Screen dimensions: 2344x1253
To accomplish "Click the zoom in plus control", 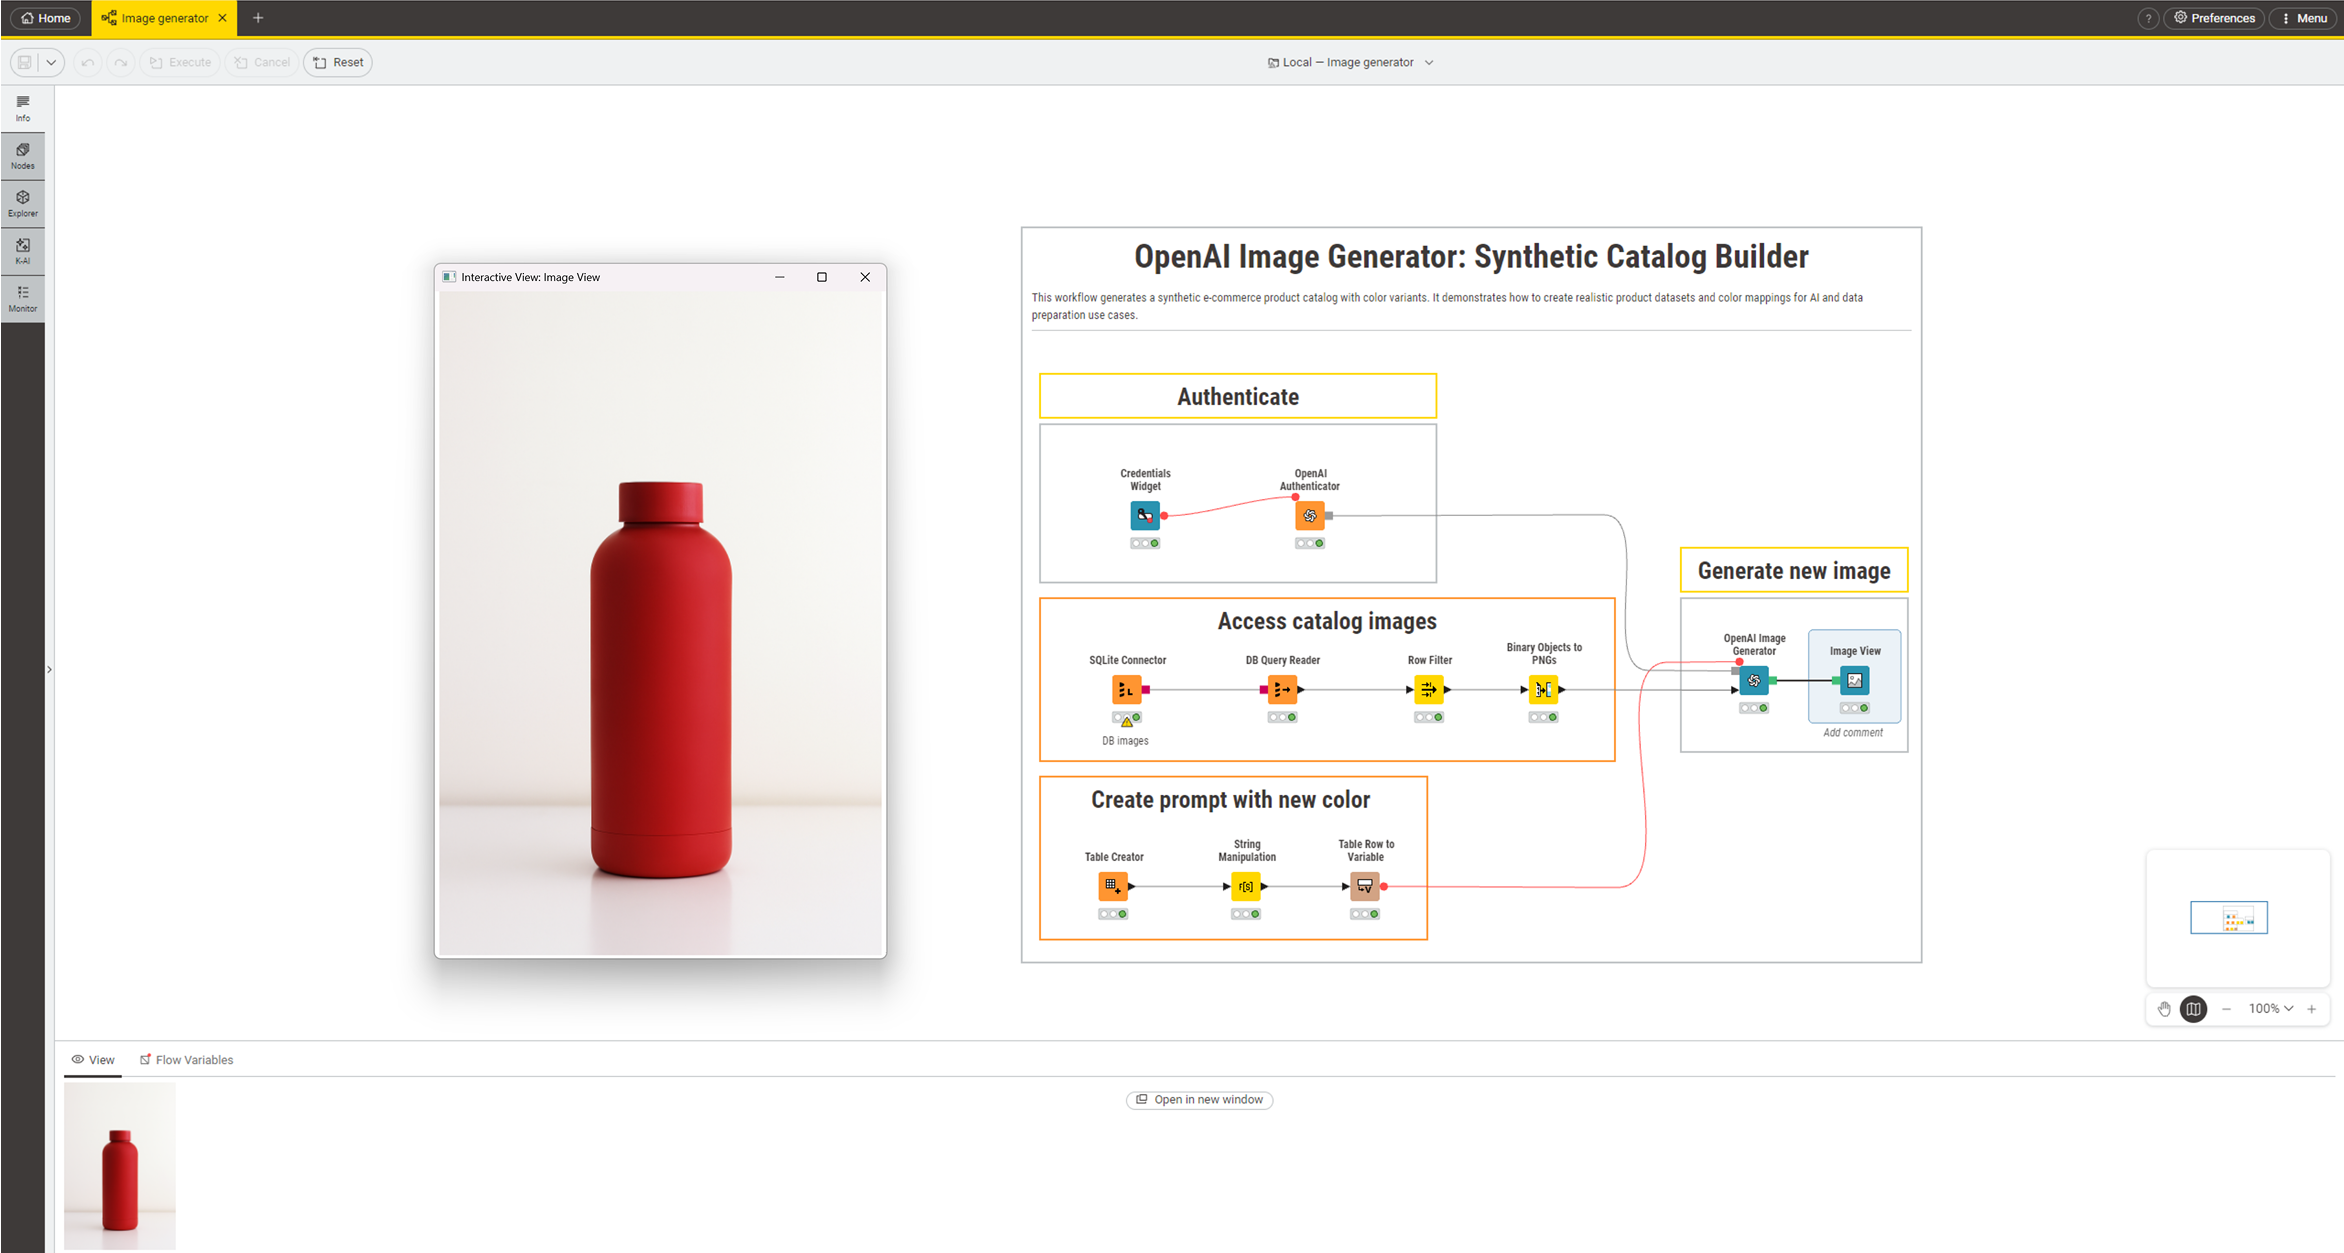I will click(2312, 1009).
